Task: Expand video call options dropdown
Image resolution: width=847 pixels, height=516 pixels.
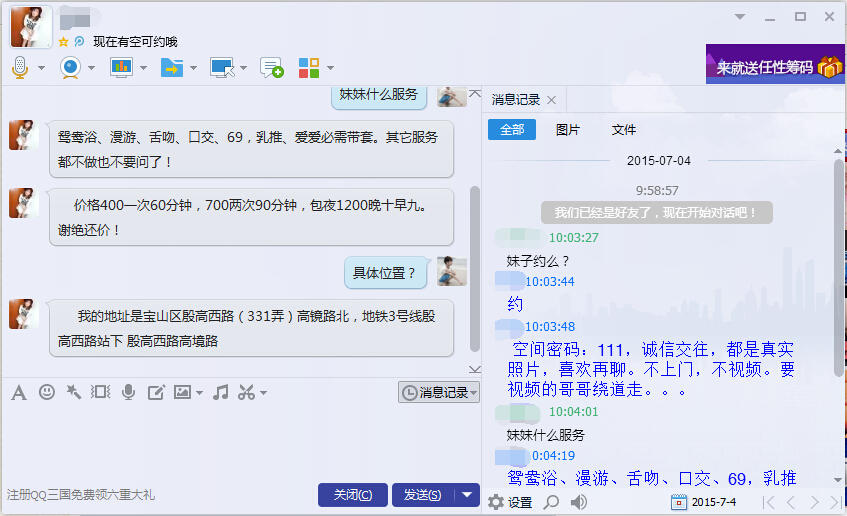Action: pyautogui.click(x=91, y=68)
